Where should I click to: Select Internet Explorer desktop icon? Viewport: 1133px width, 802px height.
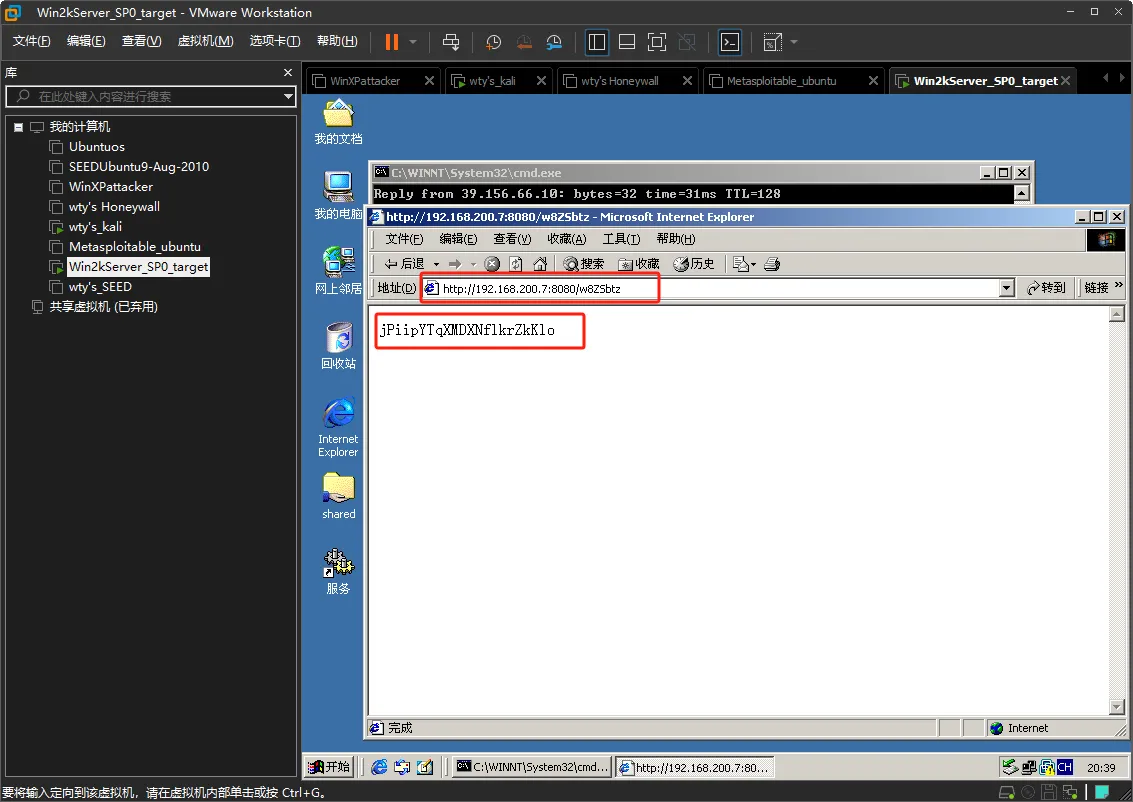point(338,427)
